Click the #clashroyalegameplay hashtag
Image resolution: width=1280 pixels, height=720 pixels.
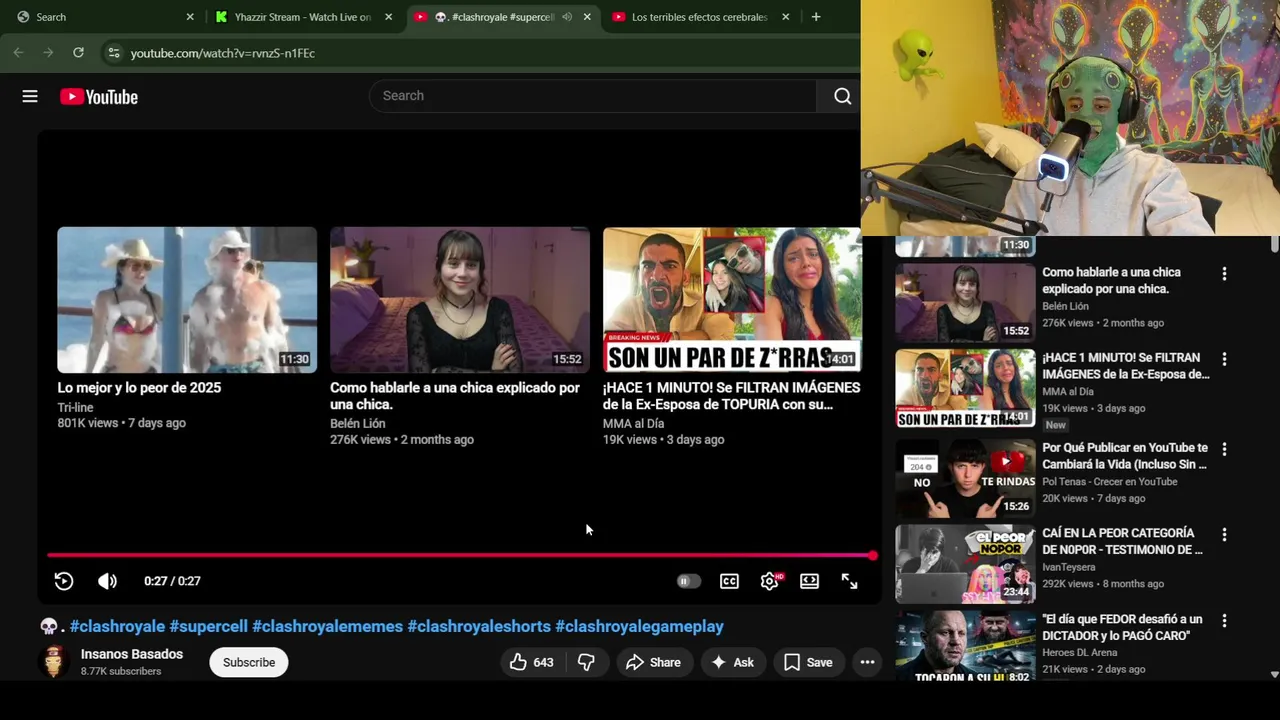click(x=639, y=626)
